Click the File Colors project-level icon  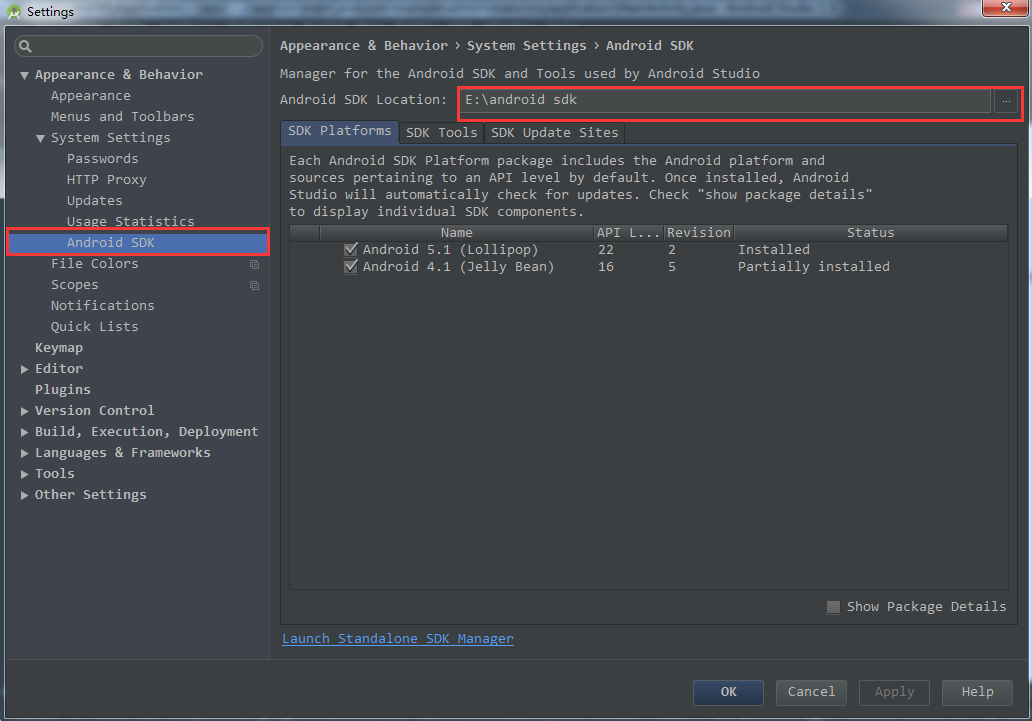click(254, 264)
